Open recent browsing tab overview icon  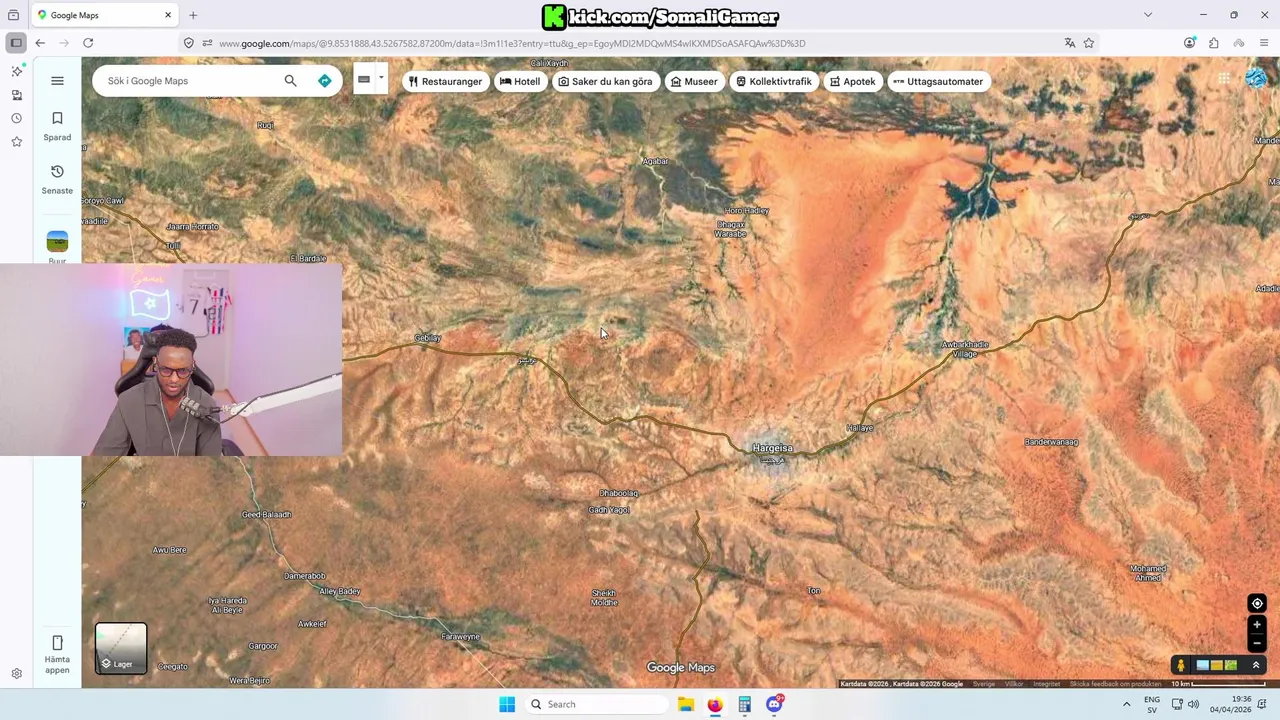pyautogui.click(x=13, y=15)
